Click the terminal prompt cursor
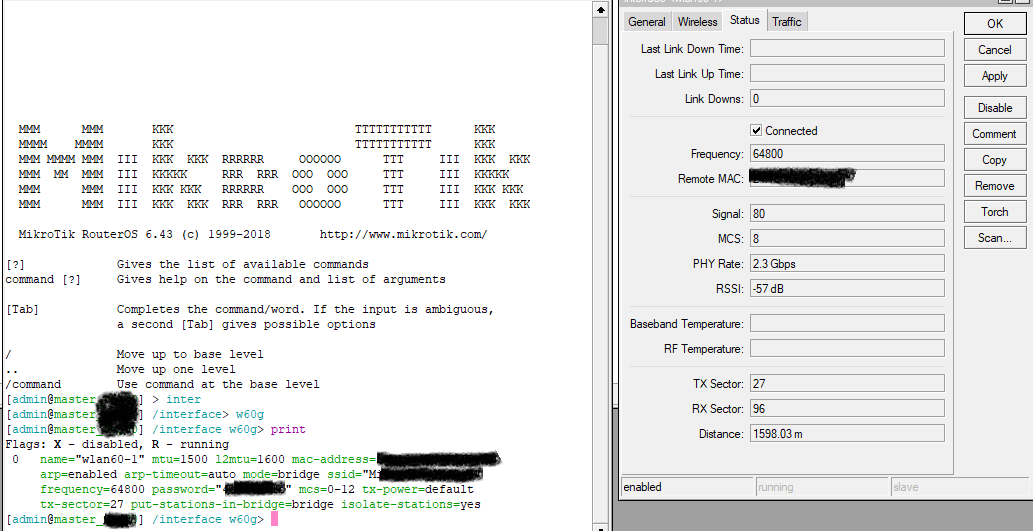1033x531 pixels. coord(275,519)
